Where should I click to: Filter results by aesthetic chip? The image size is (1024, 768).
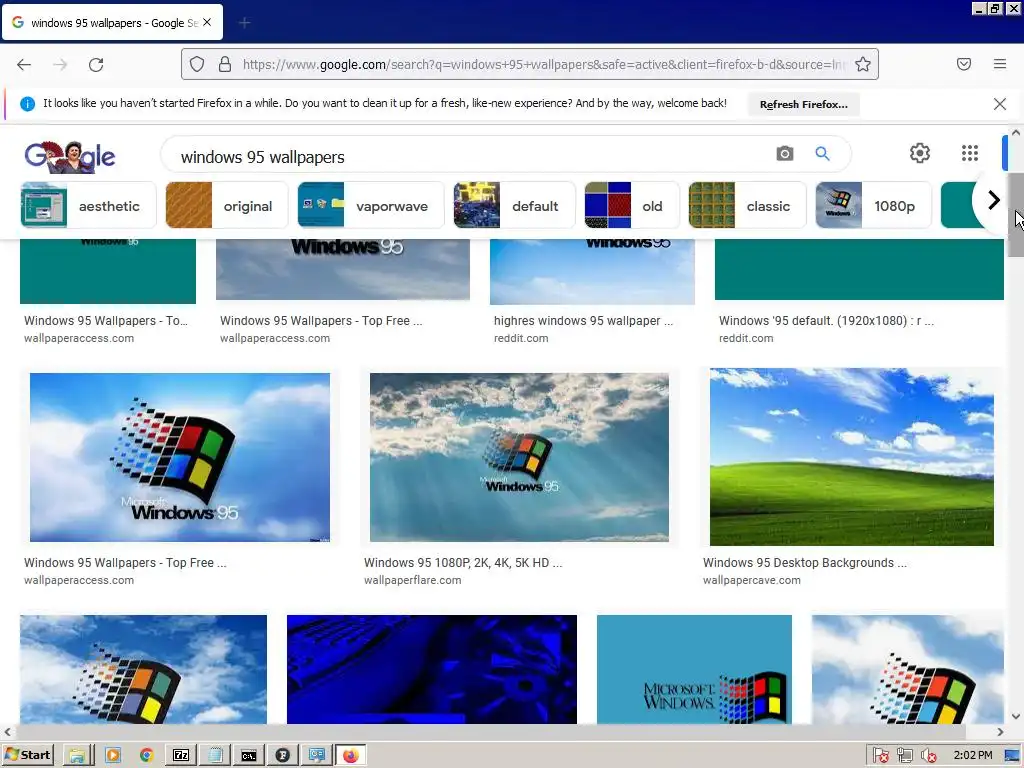click(x=88, y=206)
